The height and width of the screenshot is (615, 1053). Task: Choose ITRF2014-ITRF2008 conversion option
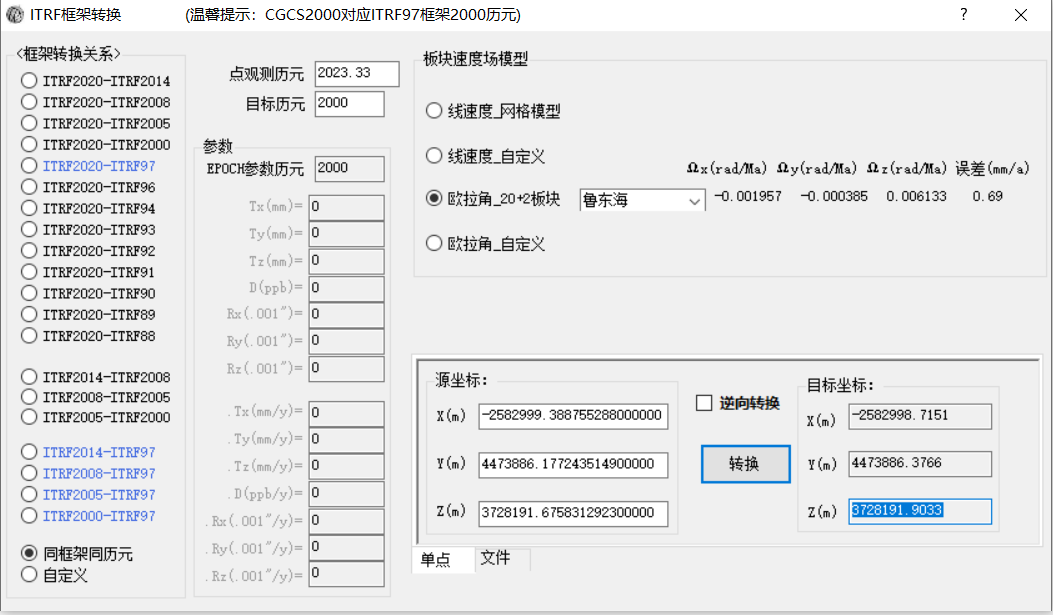[30, 377]
